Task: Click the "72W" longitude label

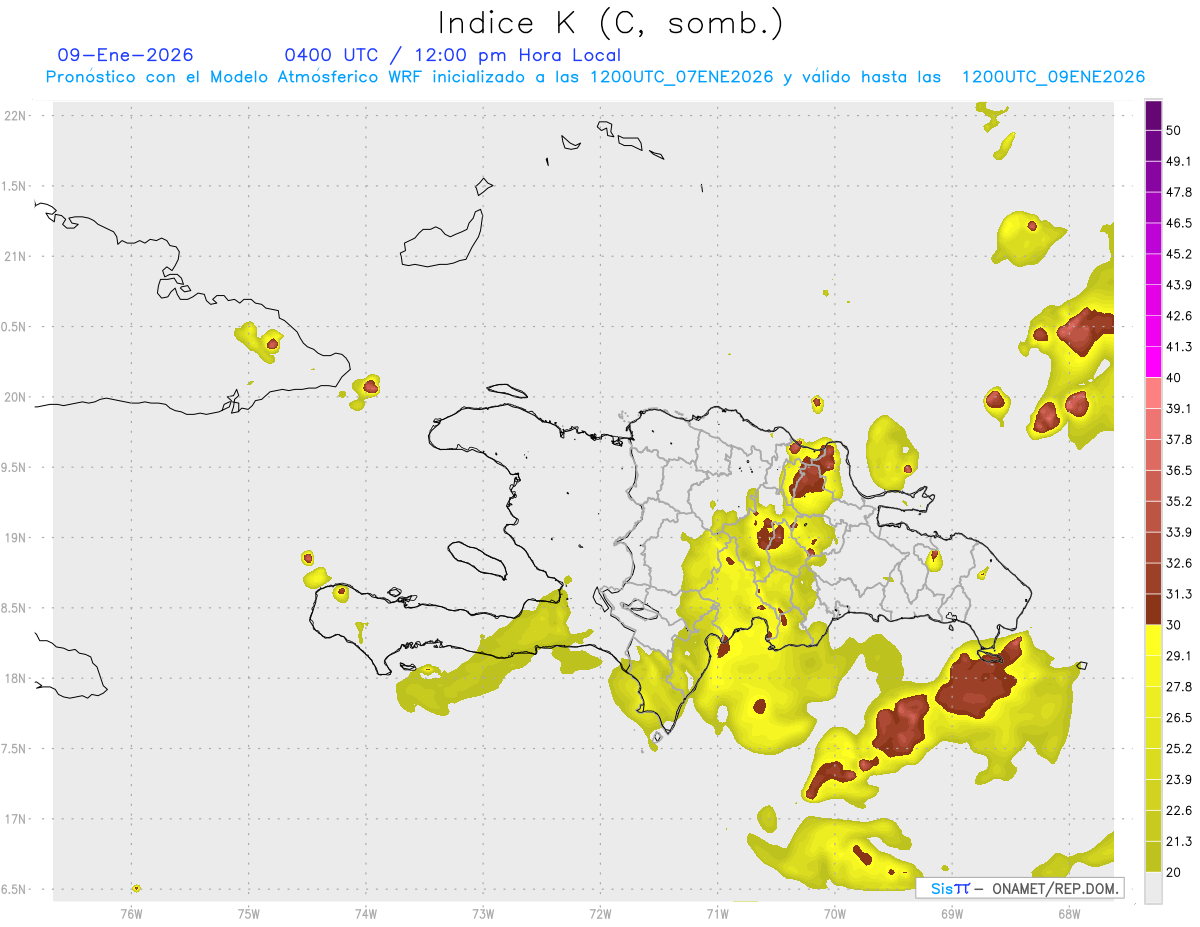Action: click(x=600, y=913)
